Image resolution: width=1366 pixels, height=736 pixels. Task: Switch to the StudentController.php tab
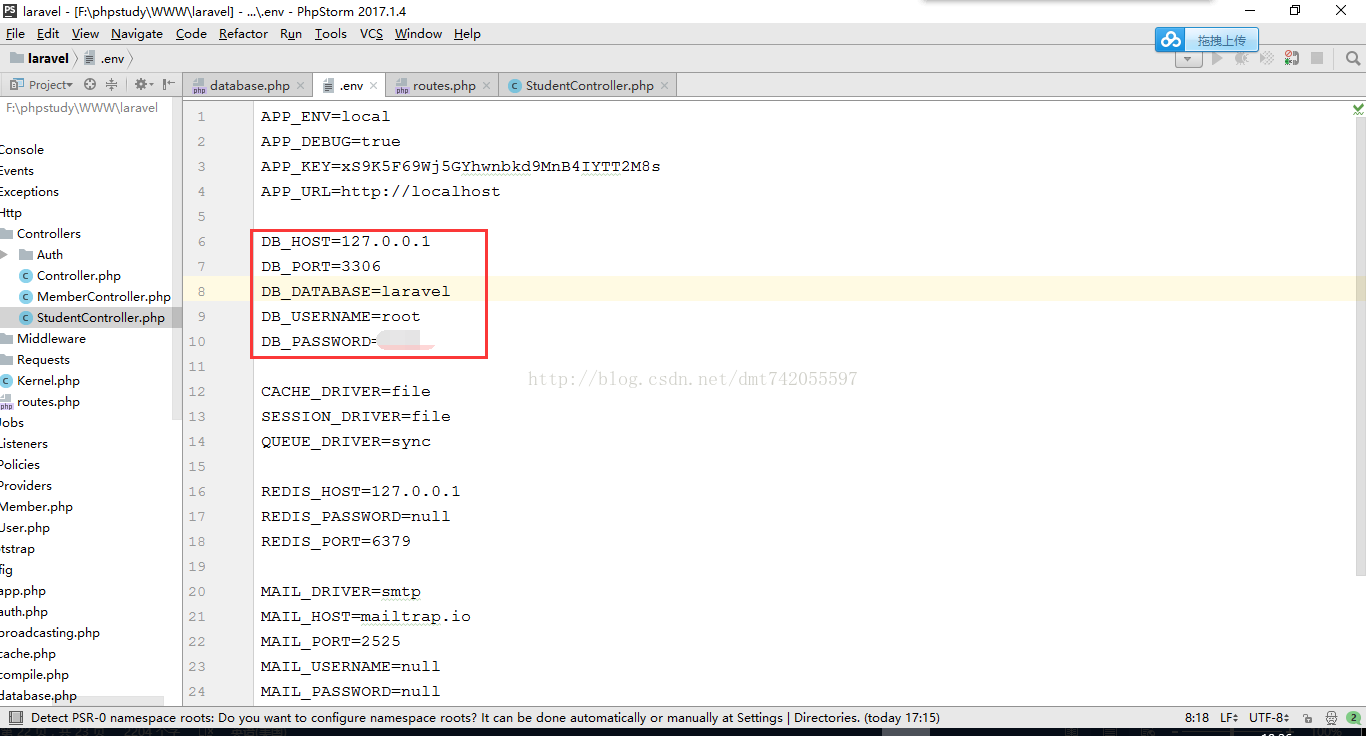click(x=589, y=86)
